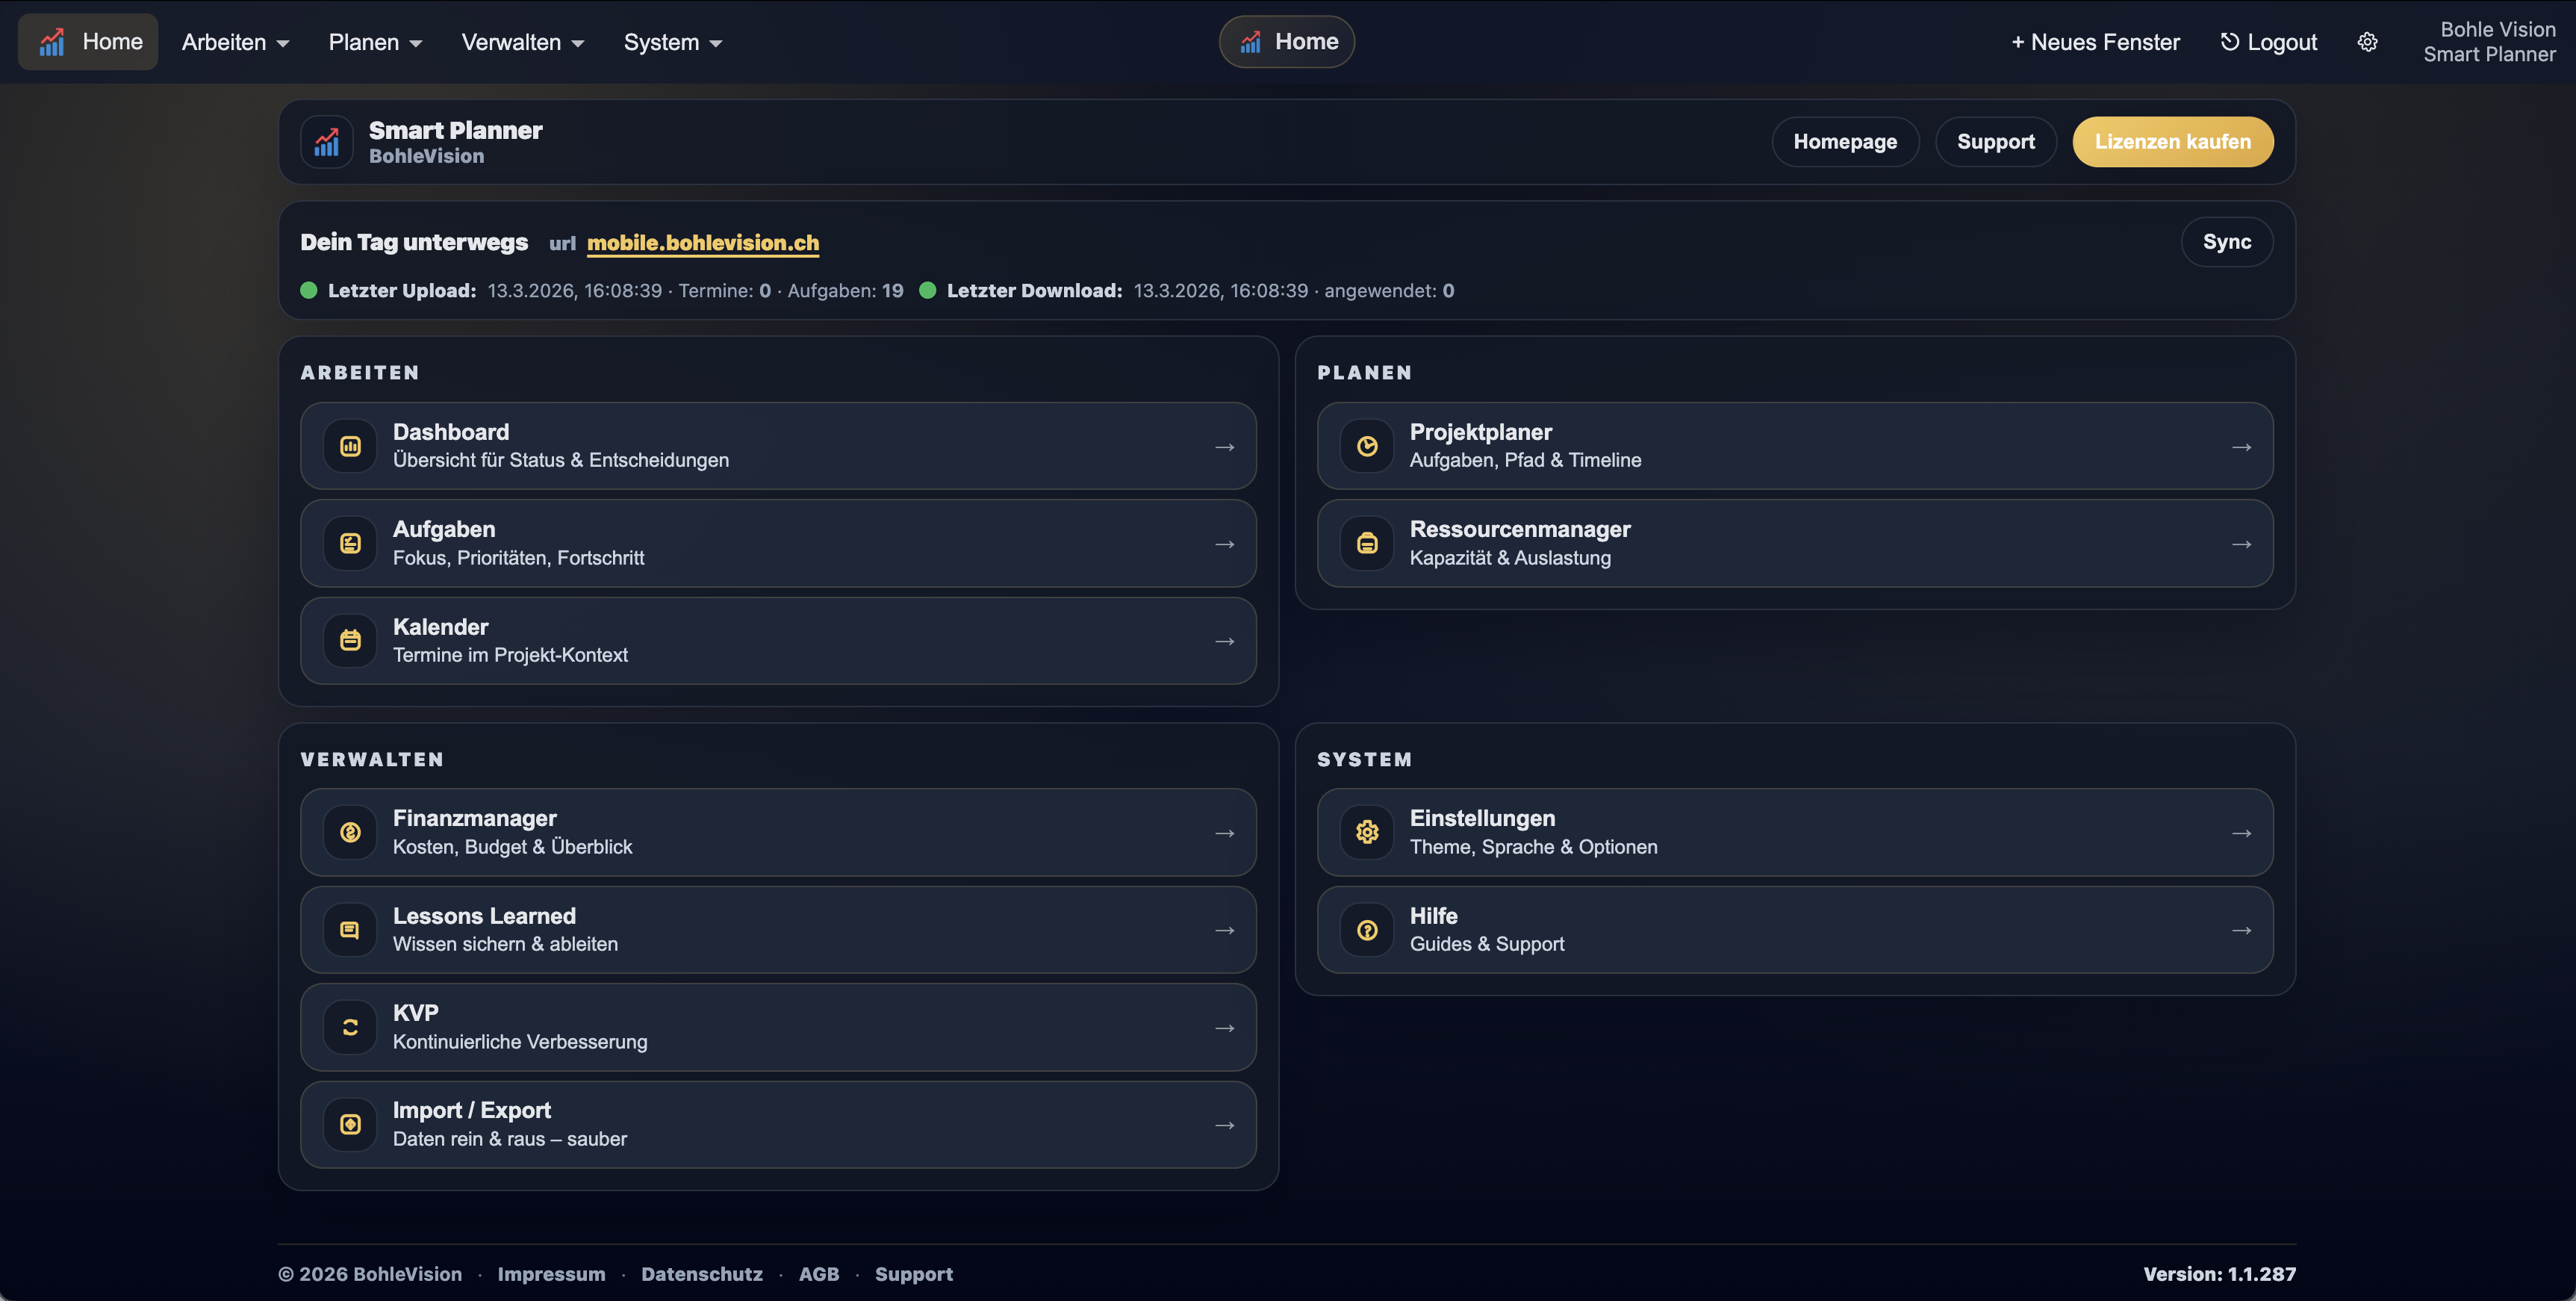Click the Projektplaner clock icon

(1366, 446)
